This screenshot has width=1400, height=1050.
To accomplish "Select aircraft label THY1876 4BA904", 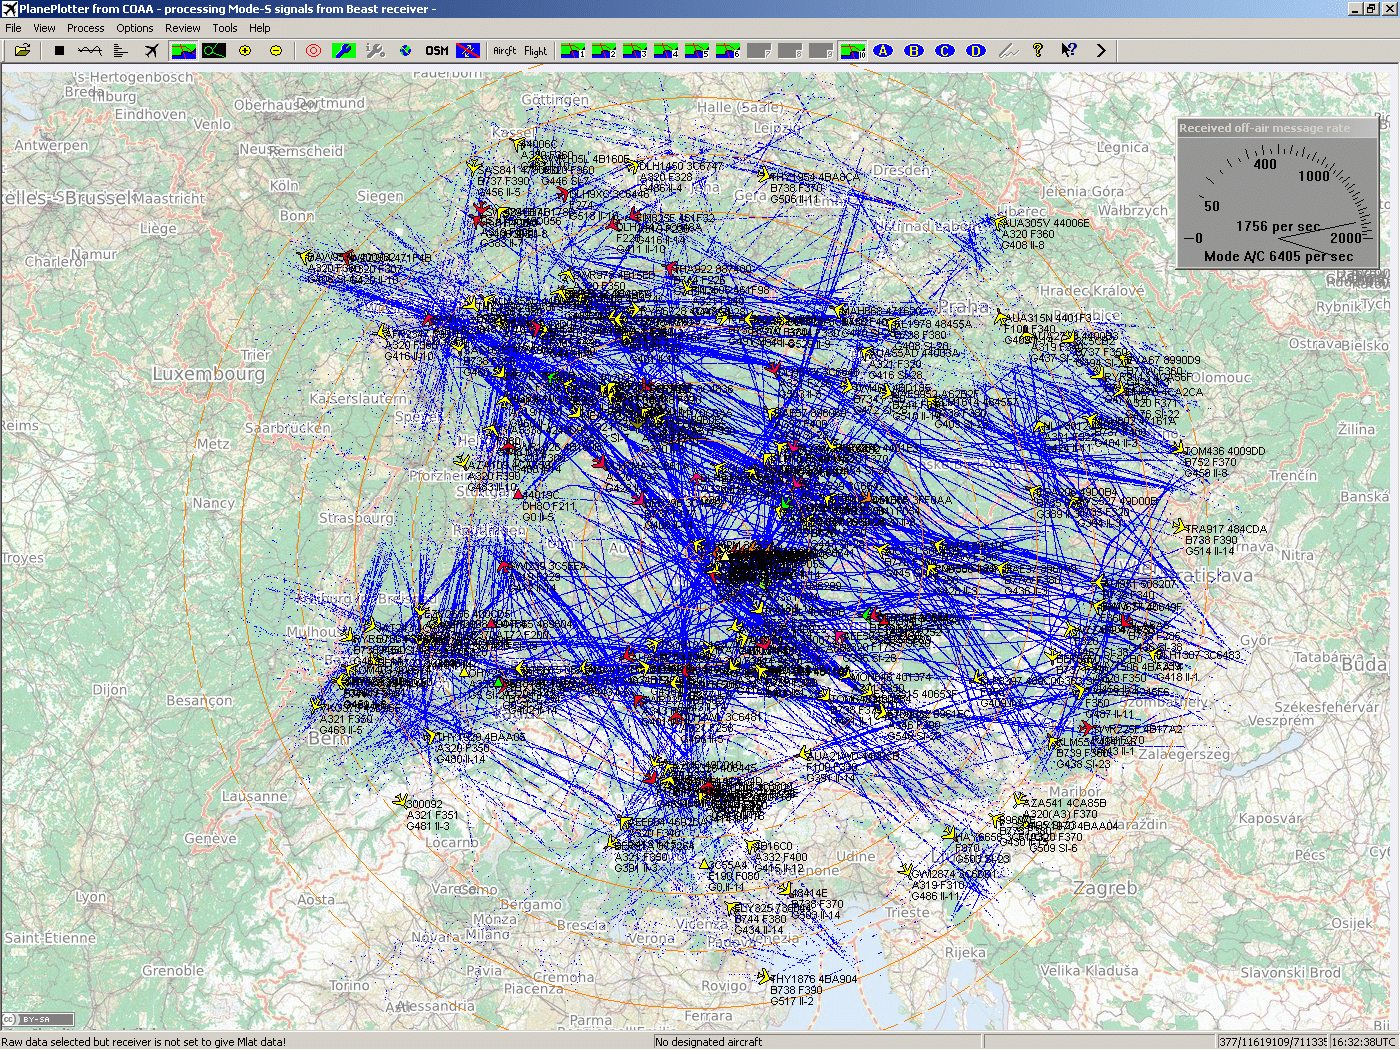I will [814, 979].
